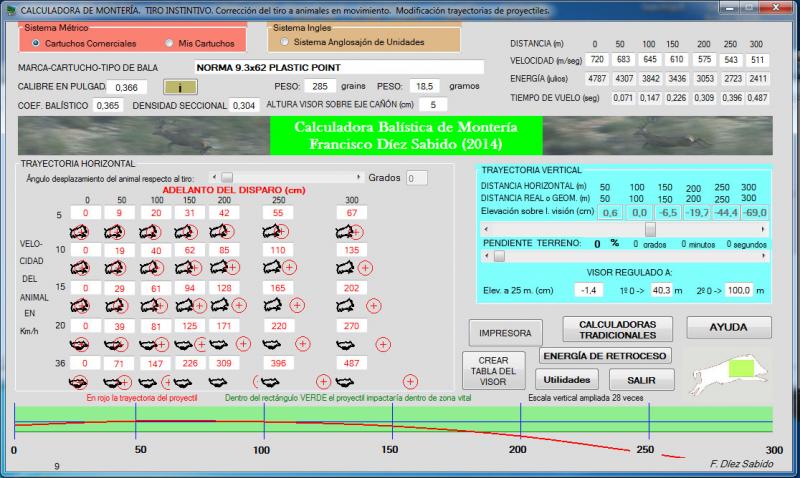This screenshot has width=800, height=478.
Task: Click the red crosshair under the 487 value
Action: click(410, 381)
